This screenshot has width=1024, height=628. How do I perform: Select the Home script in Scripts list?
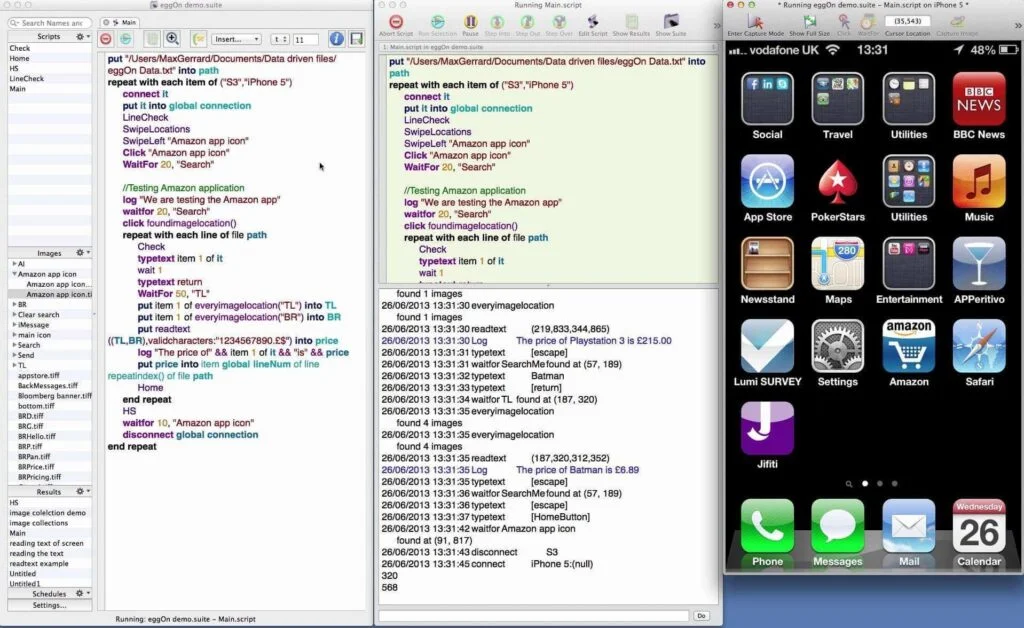50,58
